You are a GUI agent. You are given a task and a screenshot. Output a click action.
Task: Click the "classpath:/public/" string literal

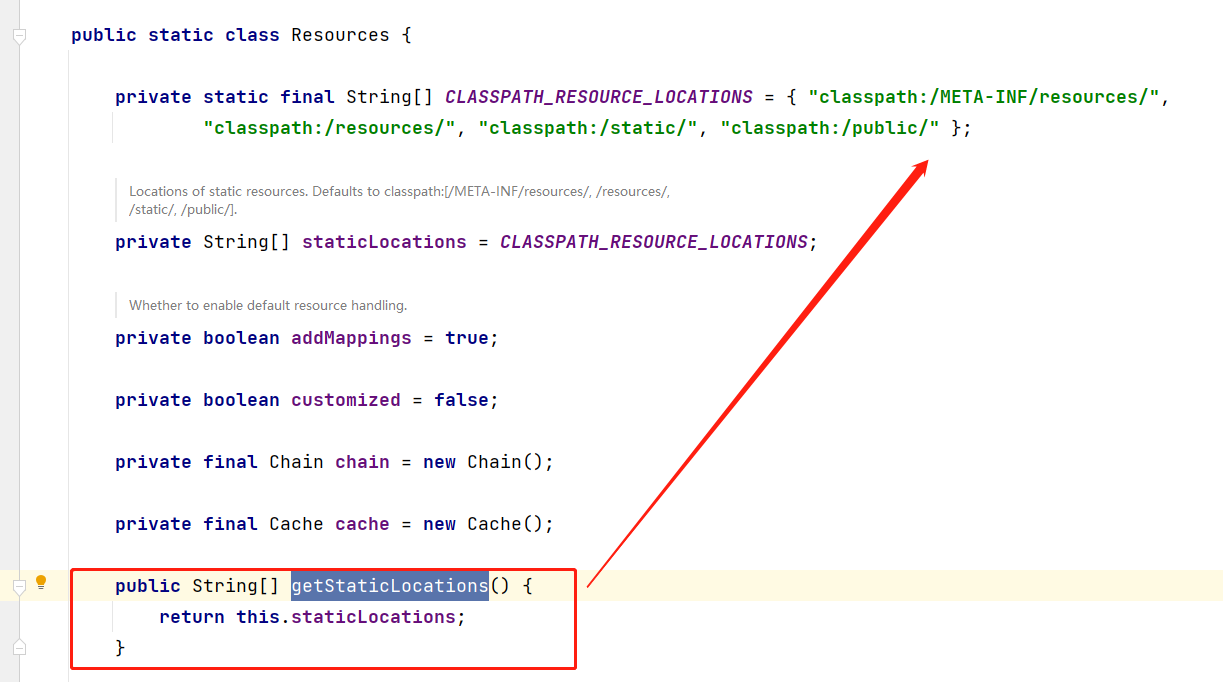830,128
